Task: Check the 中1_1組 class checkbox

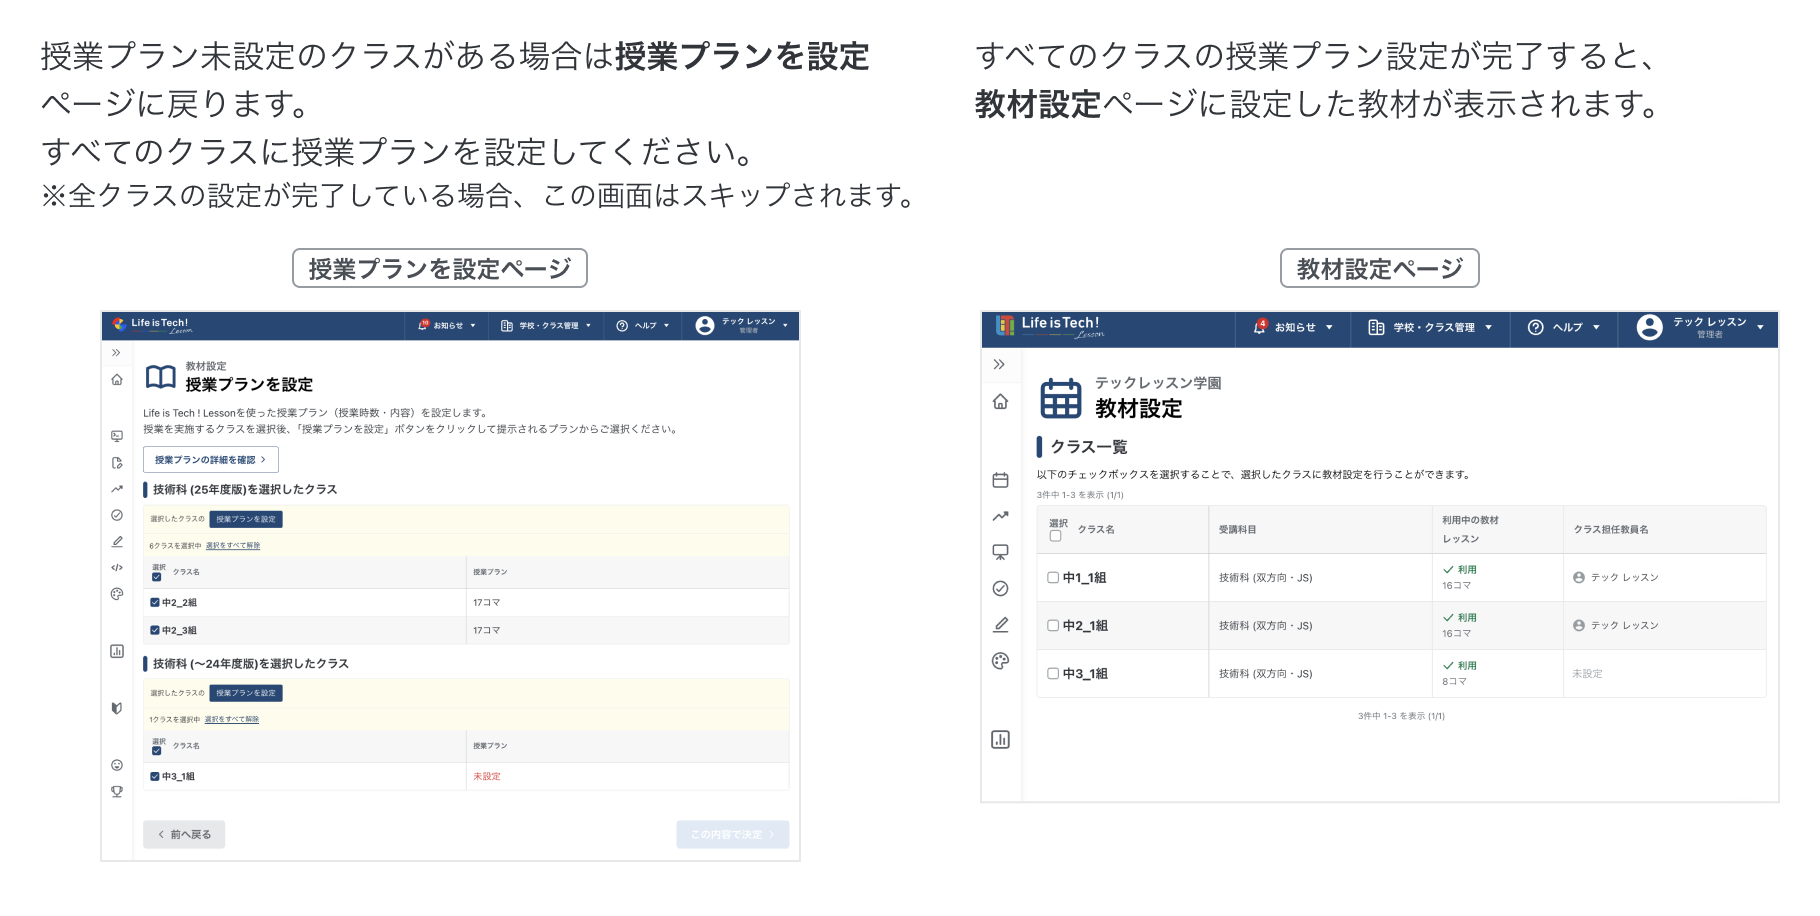Action: pos(1053,578)
